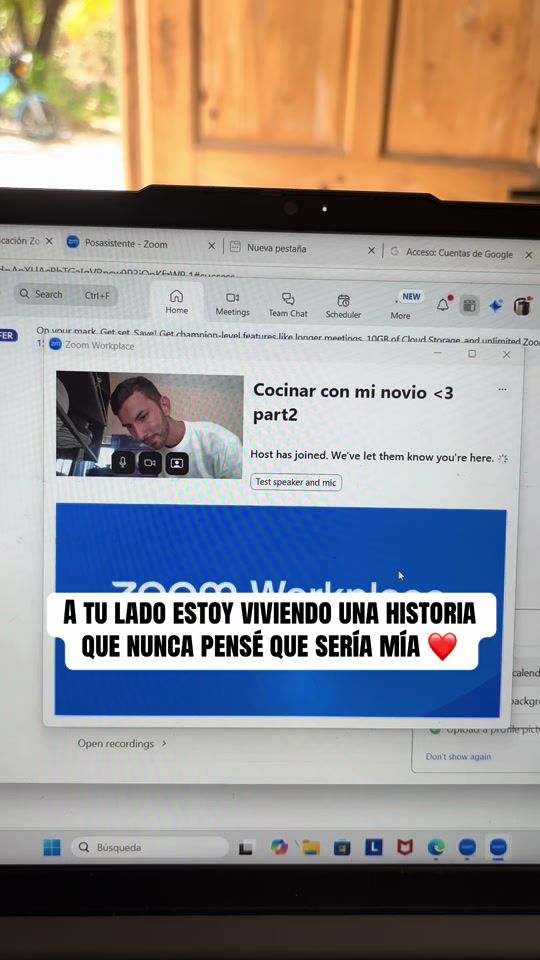Expand the Open recordings chevron
This screenshot has height=960, width=540.
(164, 743)
